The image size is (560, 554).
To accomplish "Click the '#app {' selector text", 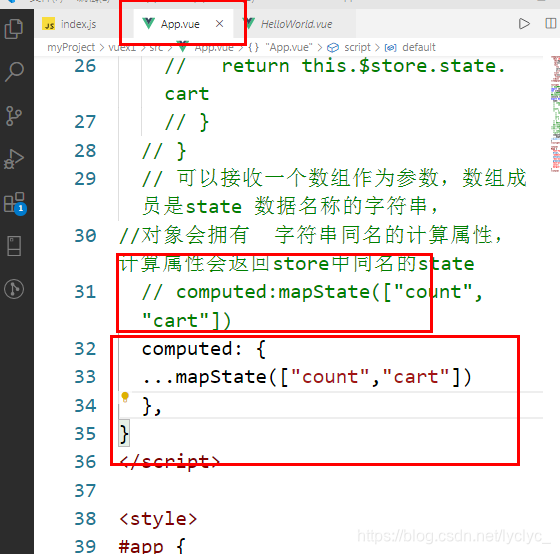I will (152, 546).
